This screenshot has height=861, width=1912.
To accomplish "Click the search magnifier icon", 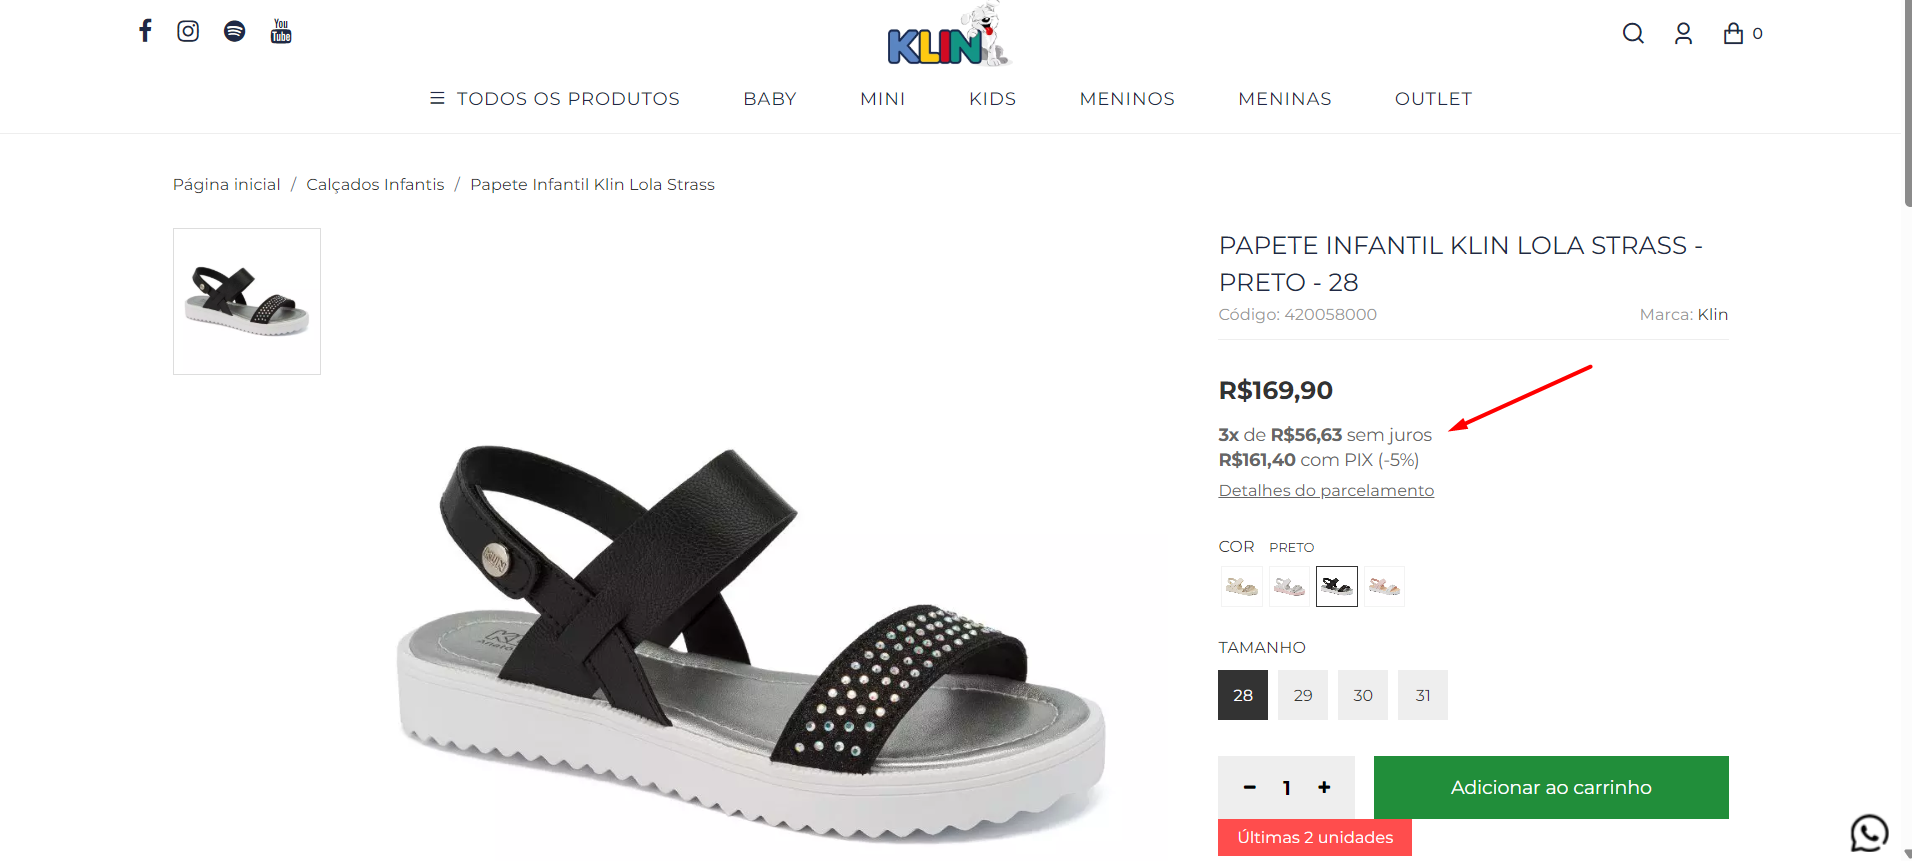I will 1633,33.
